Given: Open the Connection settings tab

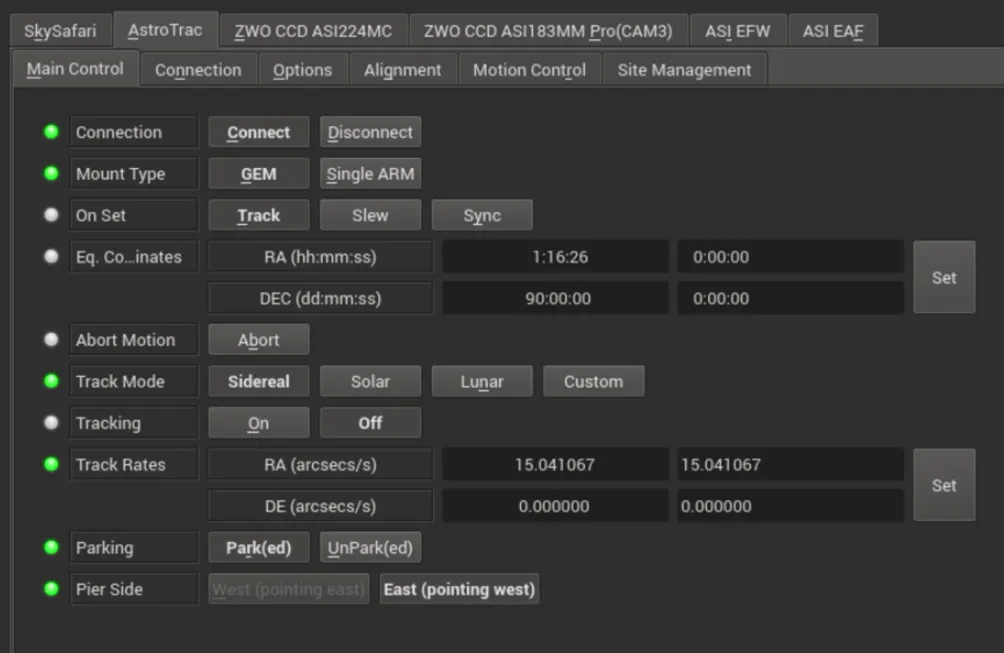Looking at the screenshot, I should coord(198,70).
